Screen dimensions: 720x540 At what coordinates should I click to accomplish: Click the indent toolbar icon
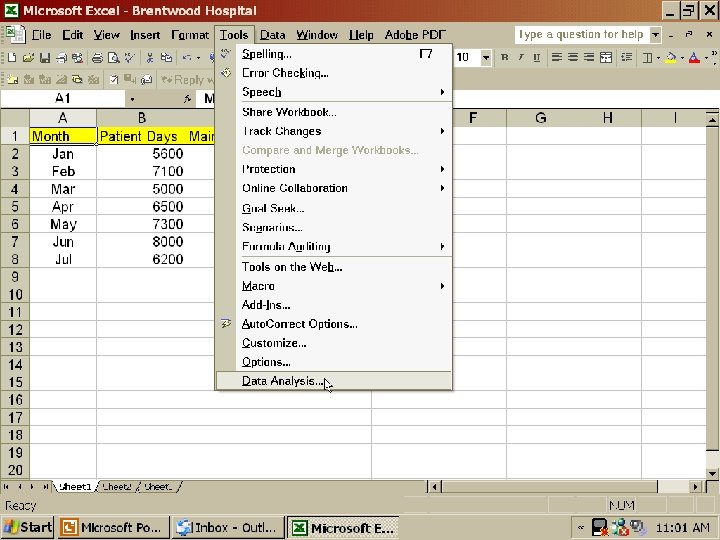[x=626, y=57]
